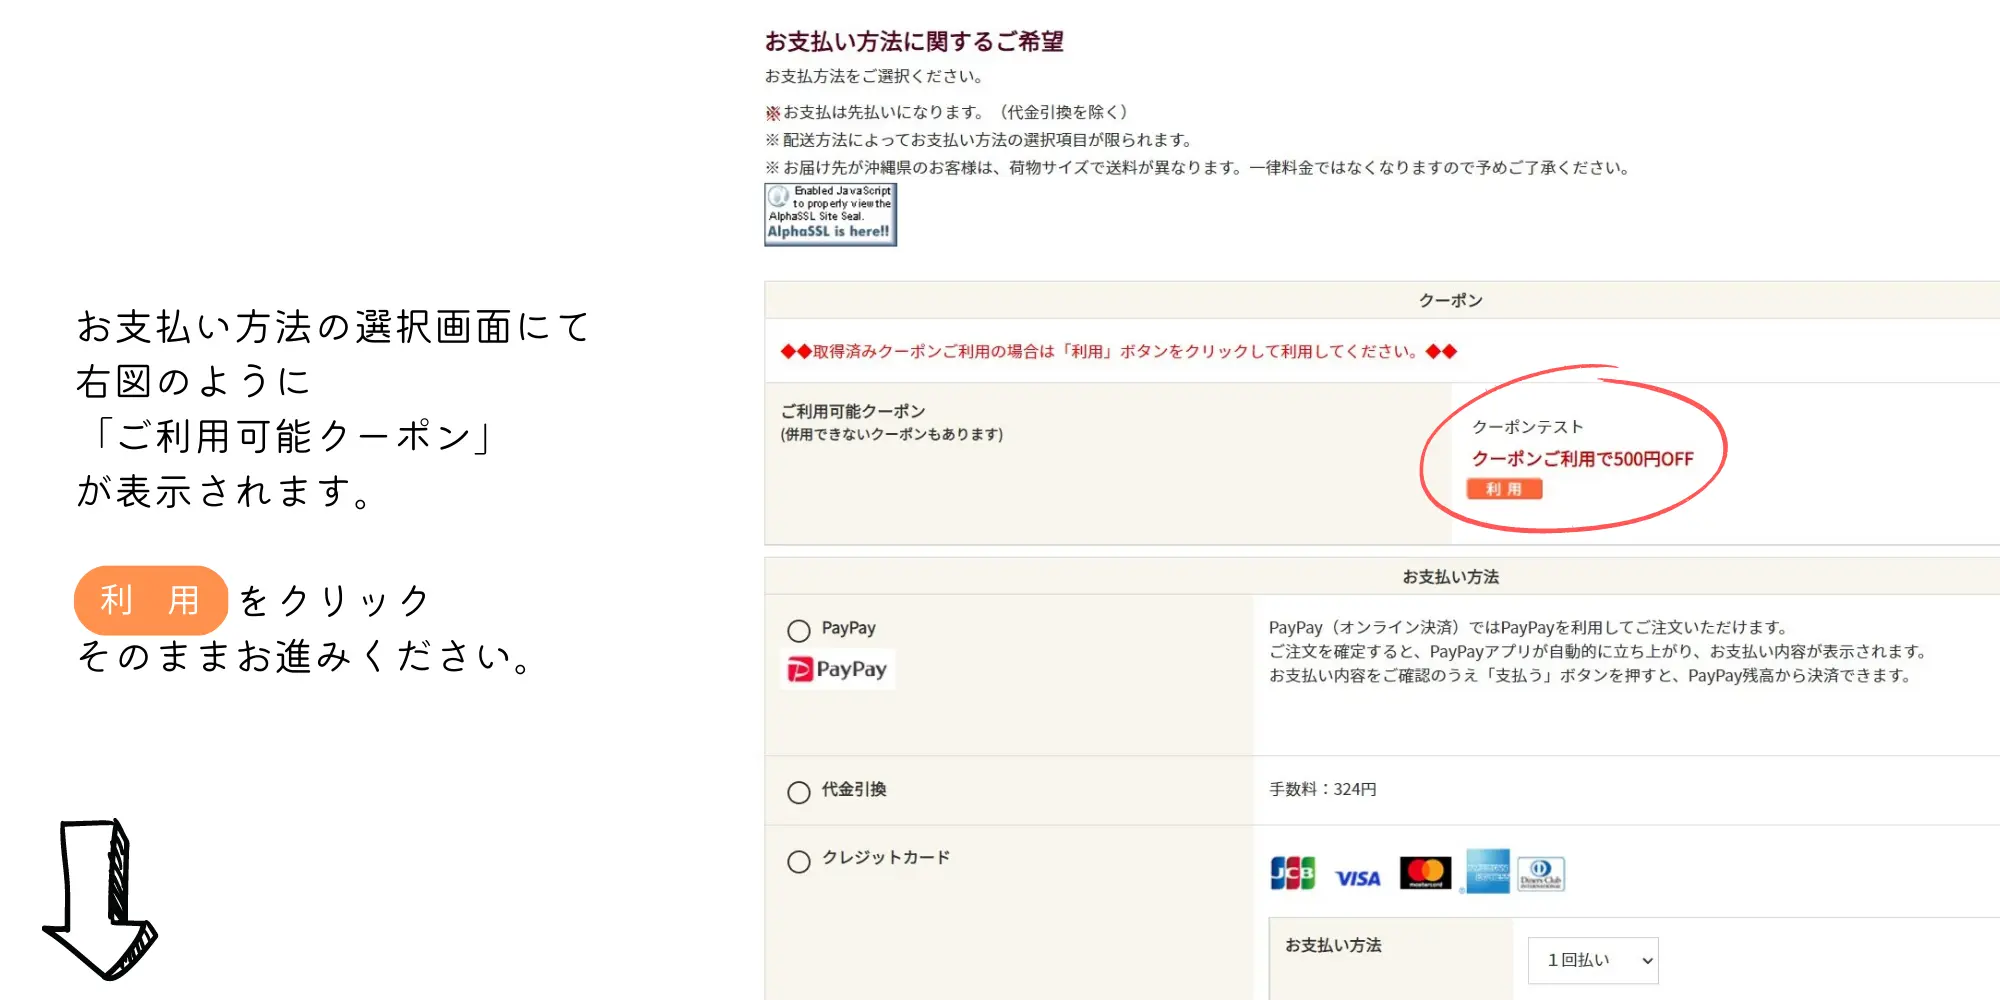Click the PayPay logo image
2000x1000 pixels.
coord(838,669)
